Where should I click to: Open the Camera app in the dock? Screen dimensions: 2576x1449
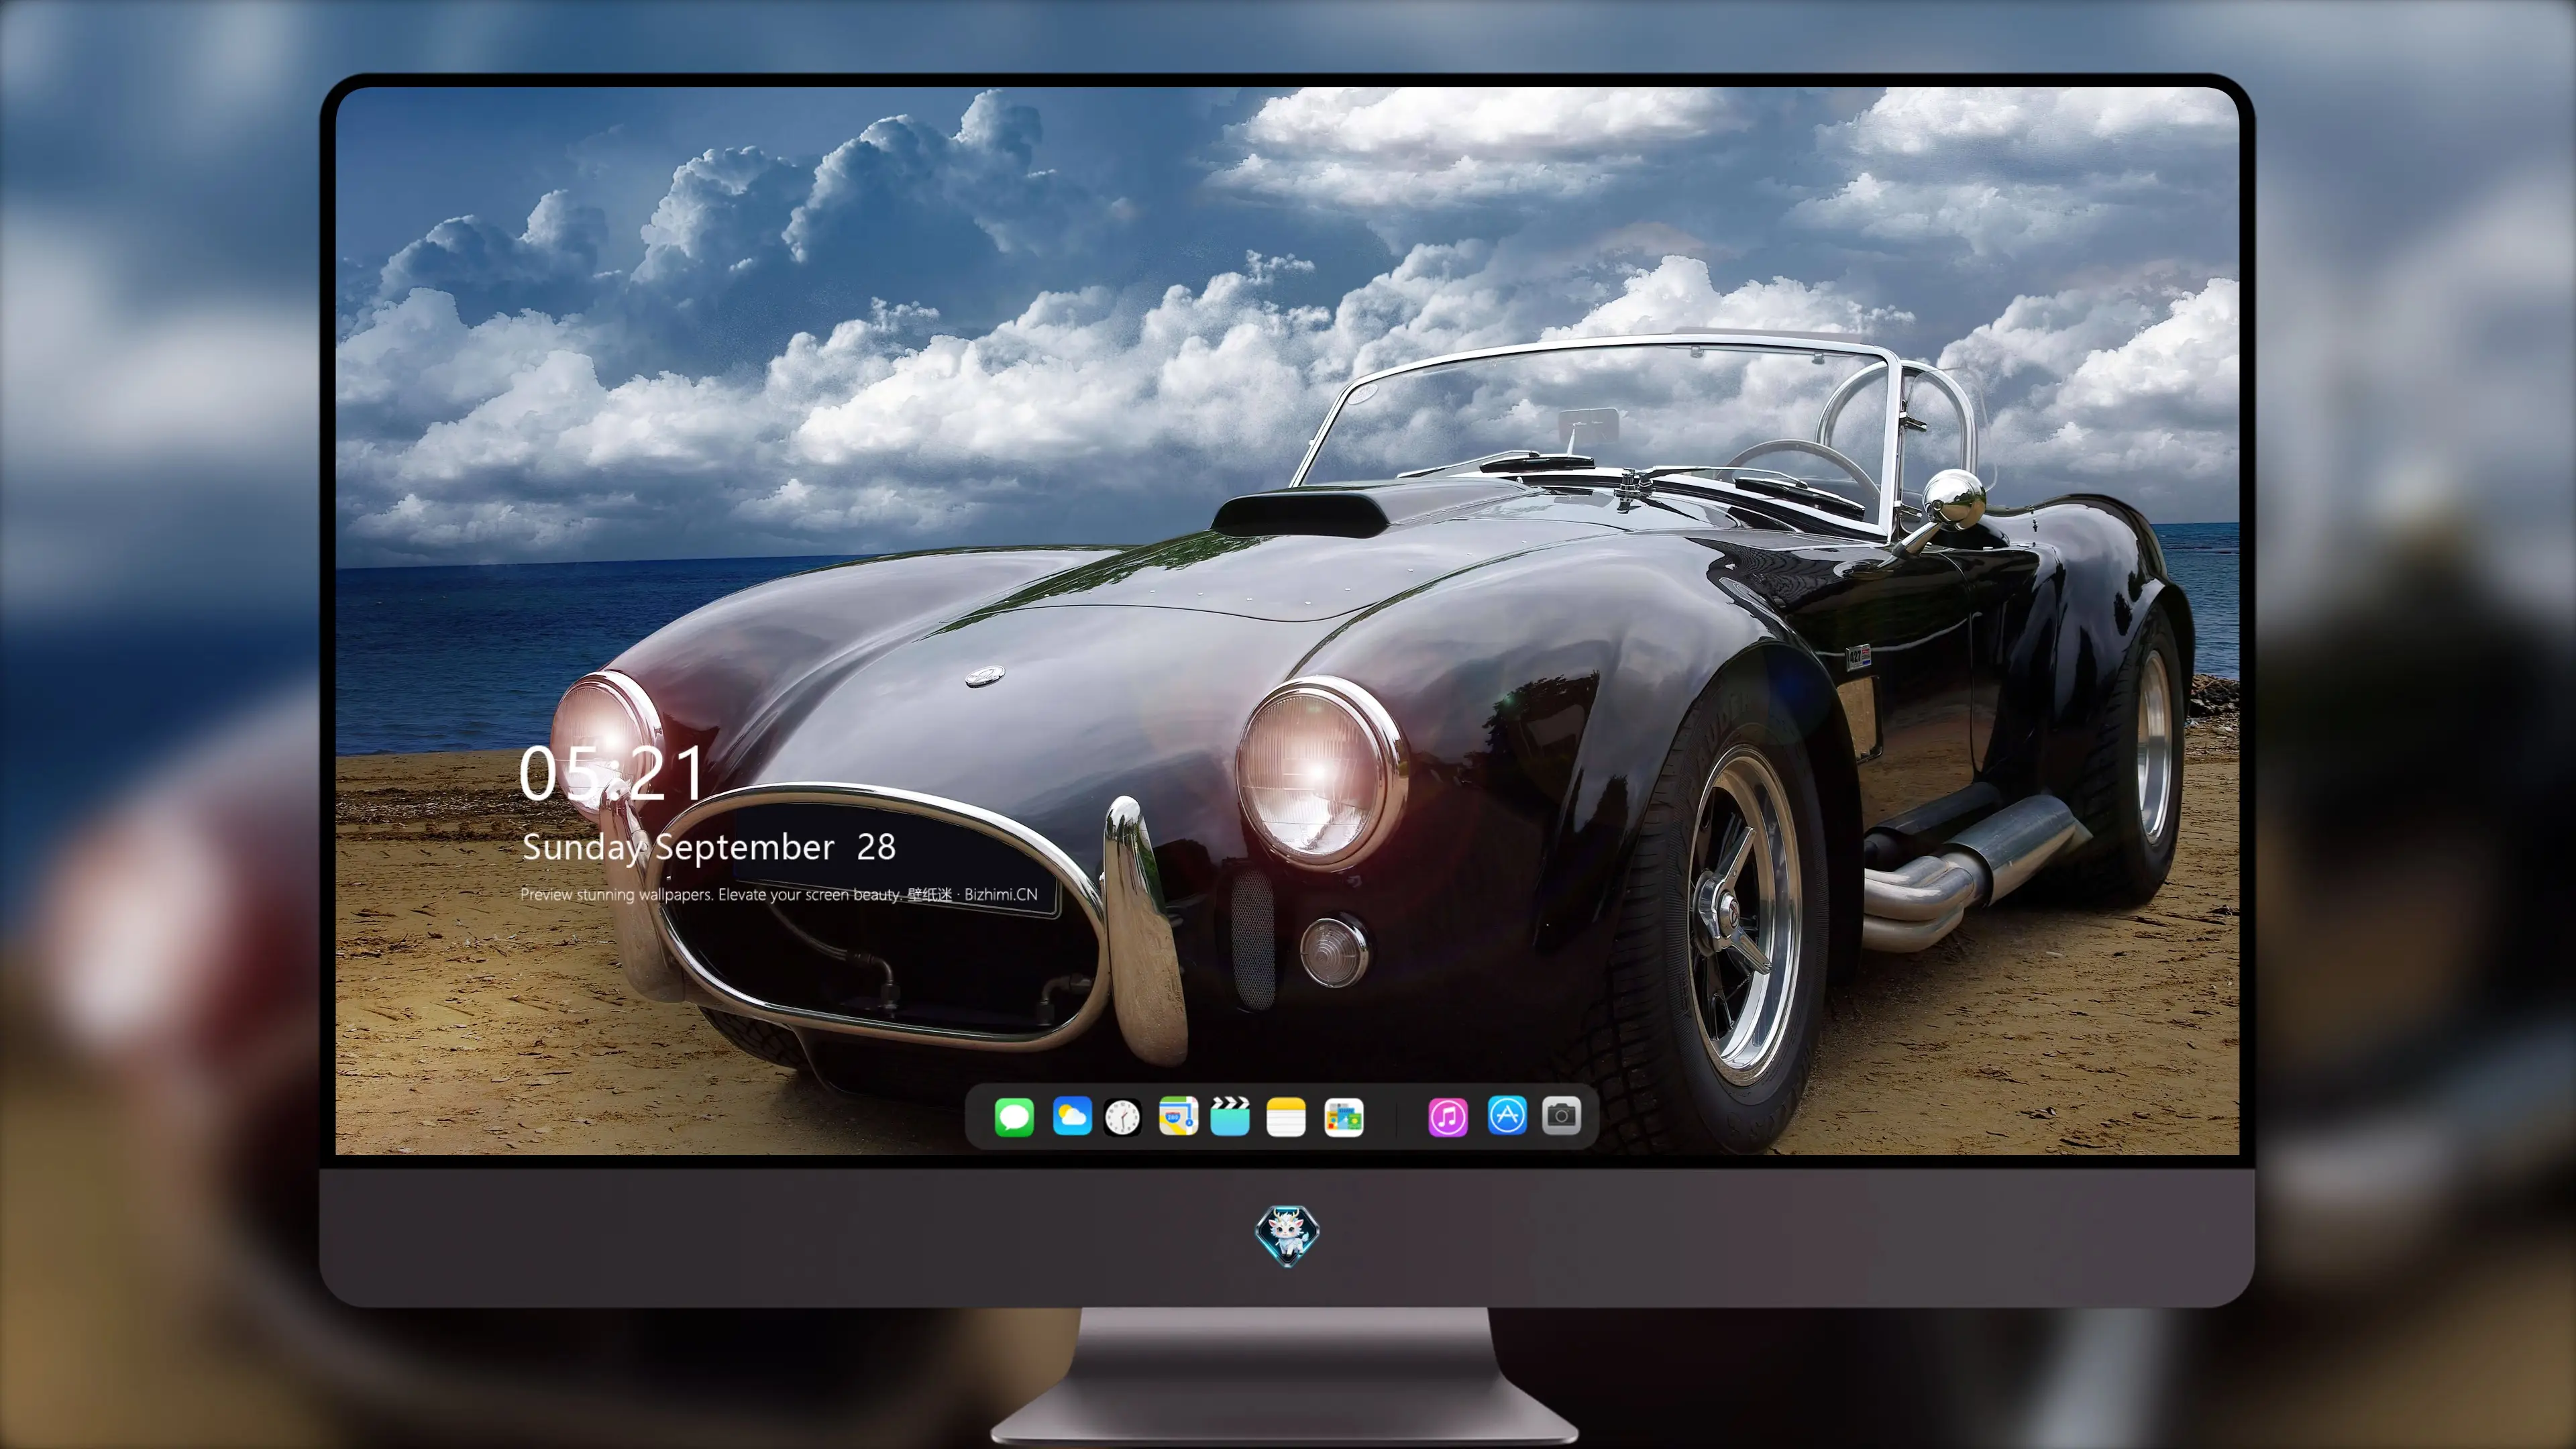[x=1561, y=1116]
